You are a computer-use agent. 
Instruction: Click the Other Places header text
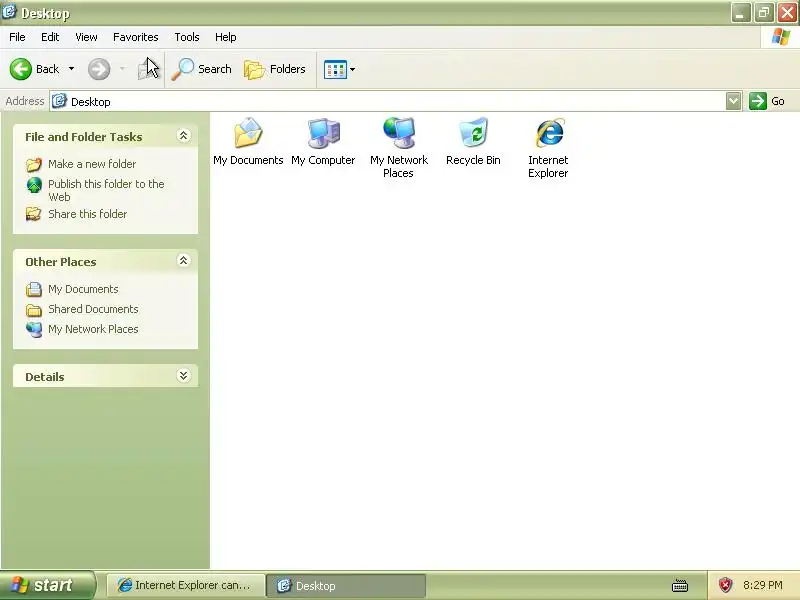coord(61,262)
